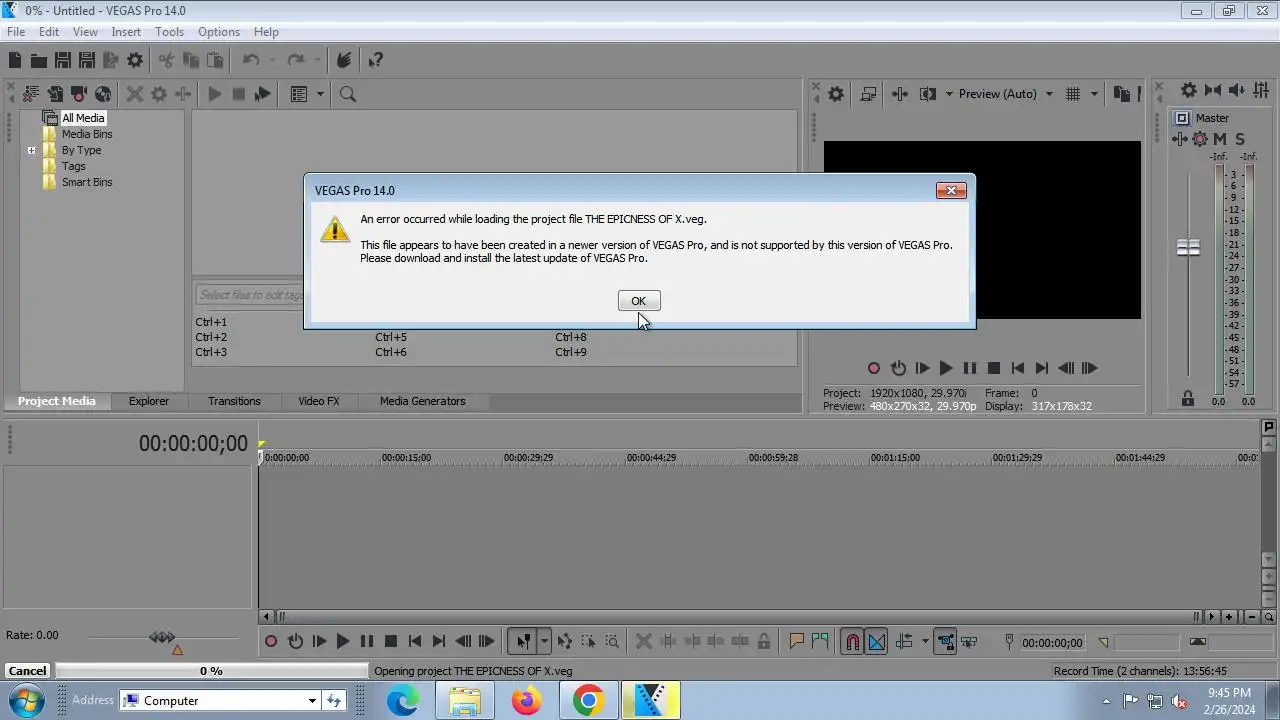Click the Open project folder icon
The image size is (1280, 720).
point(38,61)
